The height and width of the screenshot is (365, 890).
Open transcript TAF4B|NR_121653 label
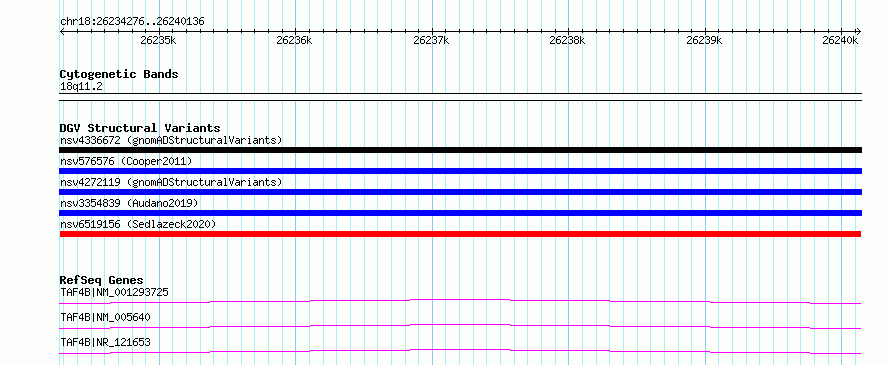click(x=105, y=342)
